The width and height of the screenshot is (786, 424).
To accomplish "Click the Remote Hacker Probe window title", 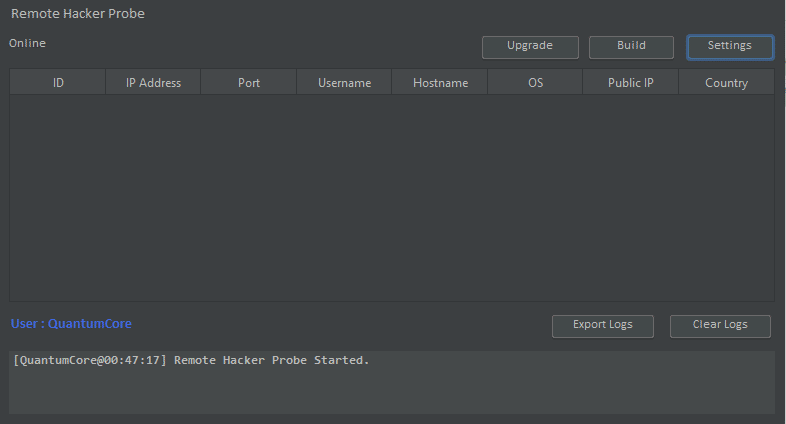I will tap(78, 14).
